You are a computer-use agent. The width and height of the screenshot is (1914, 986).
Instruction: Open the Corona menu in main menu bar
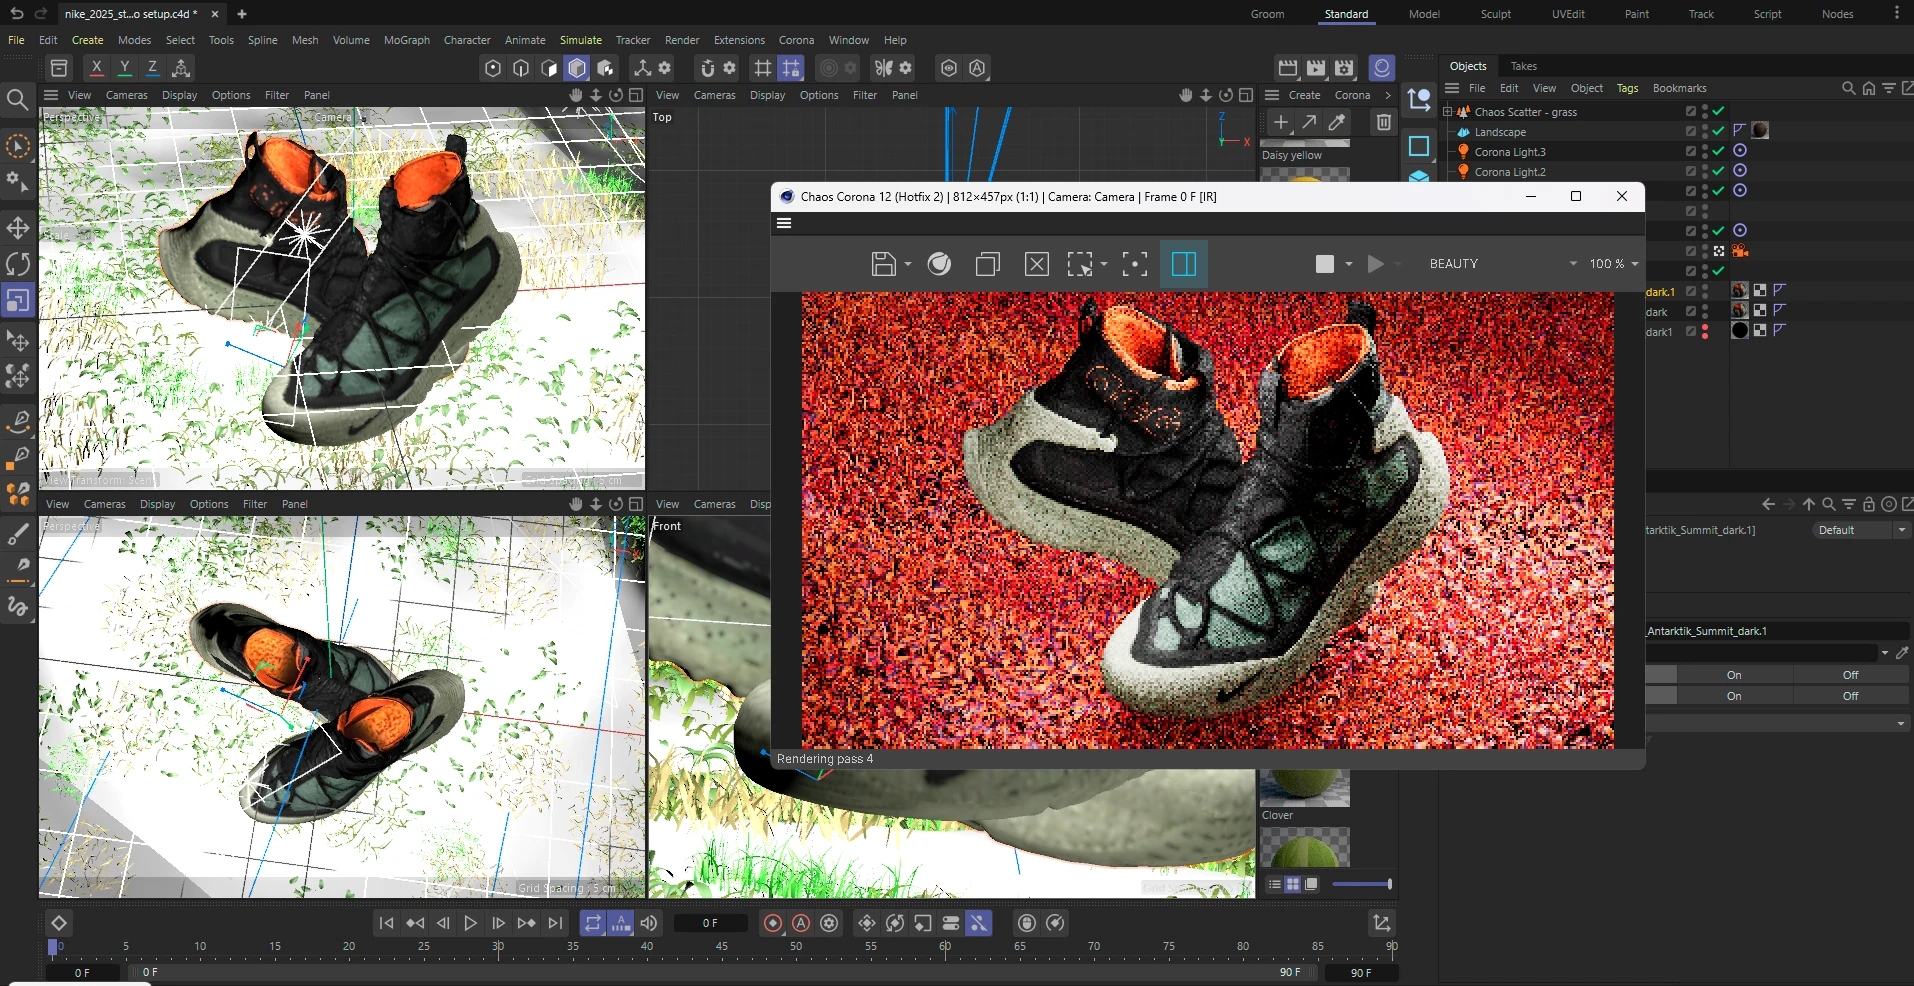click(x=796, y=40)
